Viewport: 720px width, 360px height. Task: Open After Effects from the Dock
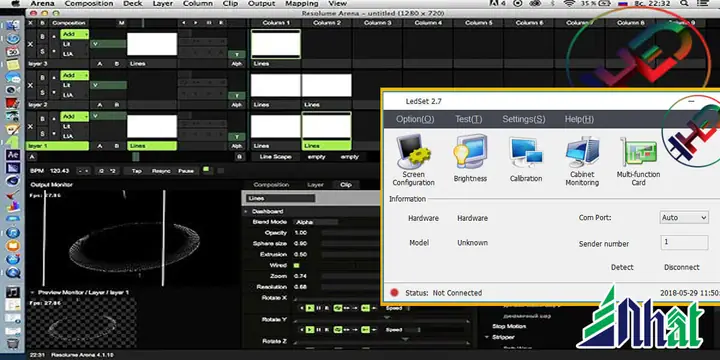point(13,155)
